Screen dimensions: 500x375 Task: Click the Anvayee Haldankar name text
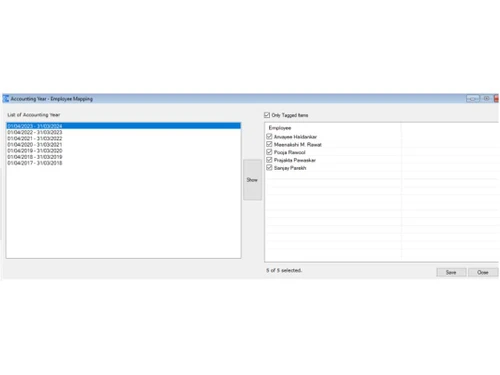tap(295, 137)
